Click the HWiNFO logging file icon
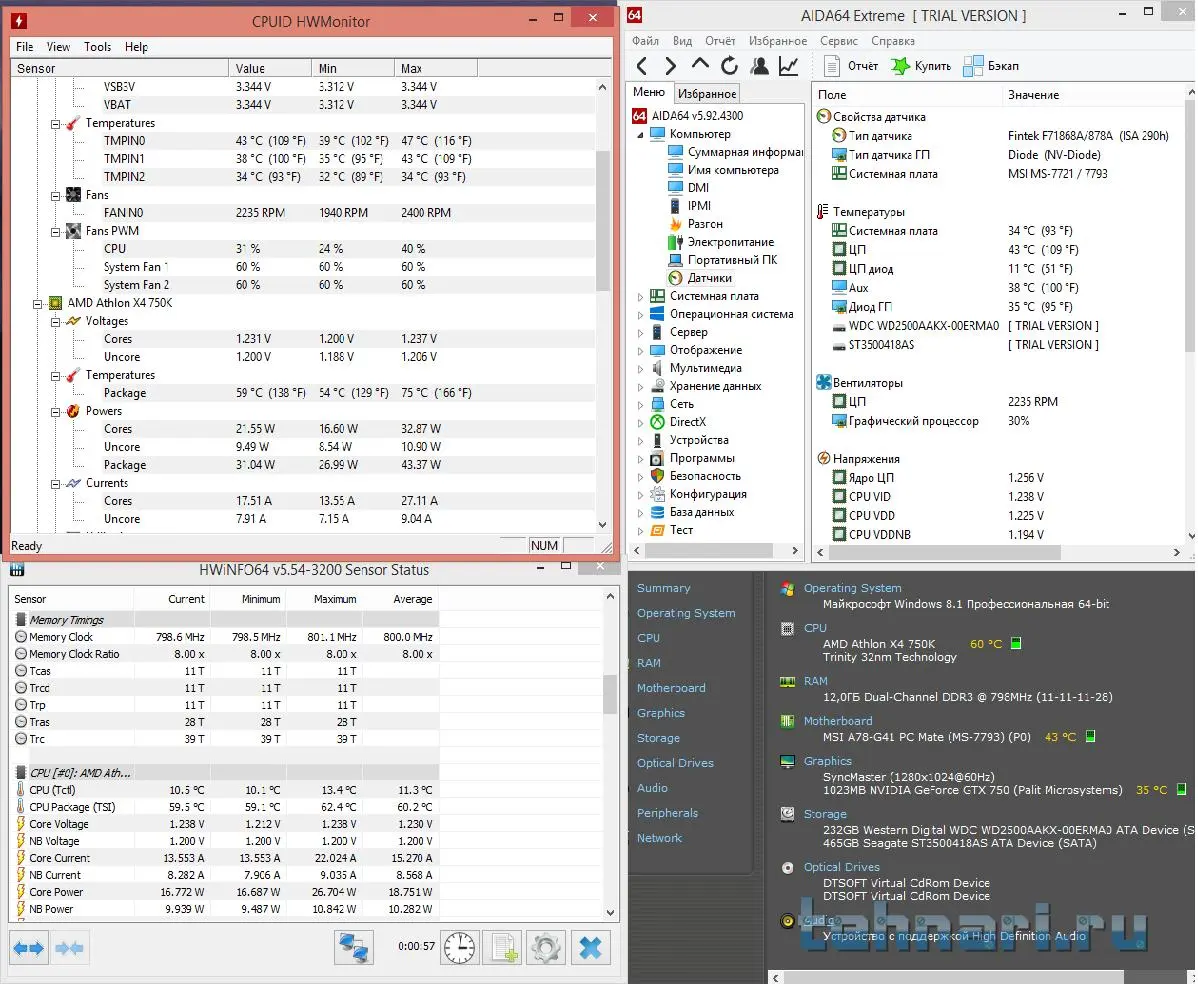1198x984 pixels. click(502, 947)
